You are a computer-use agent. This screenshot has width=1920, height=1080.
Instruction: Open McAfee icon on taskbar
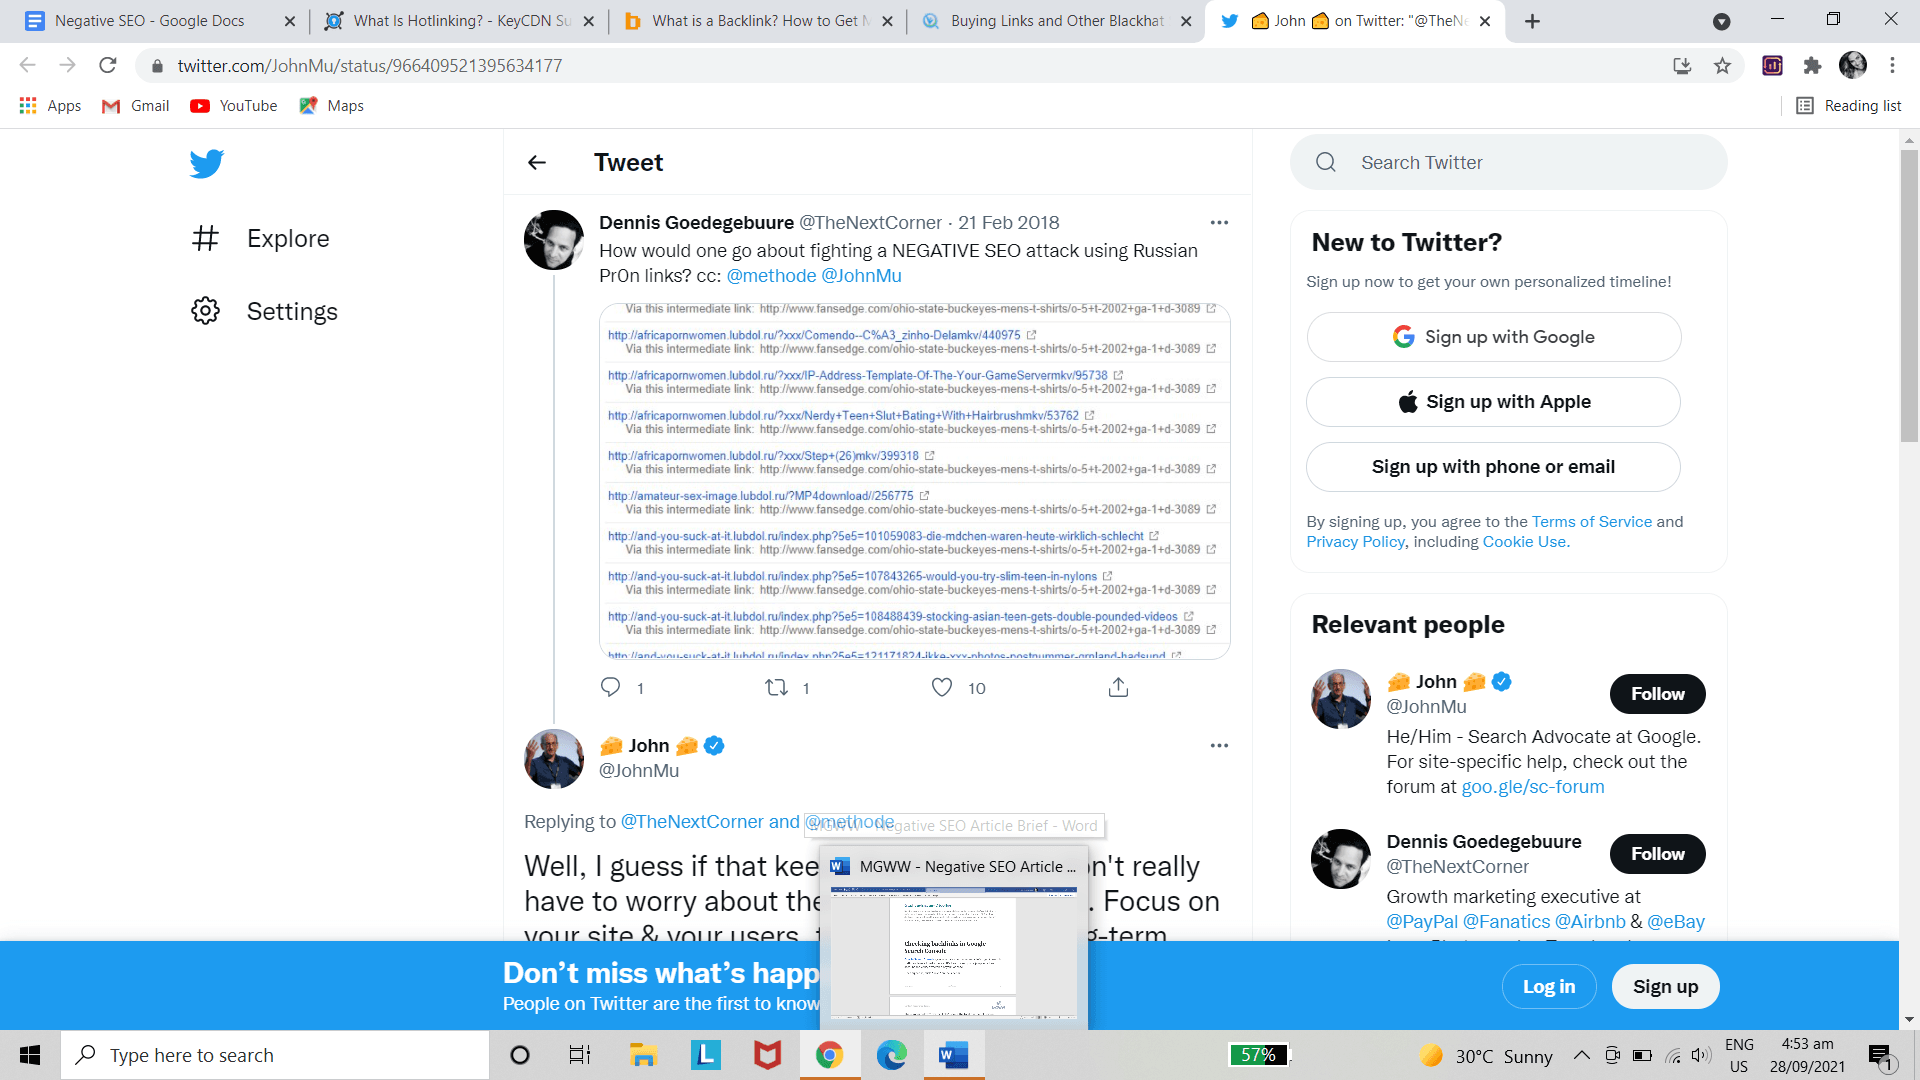(767, 1055)
